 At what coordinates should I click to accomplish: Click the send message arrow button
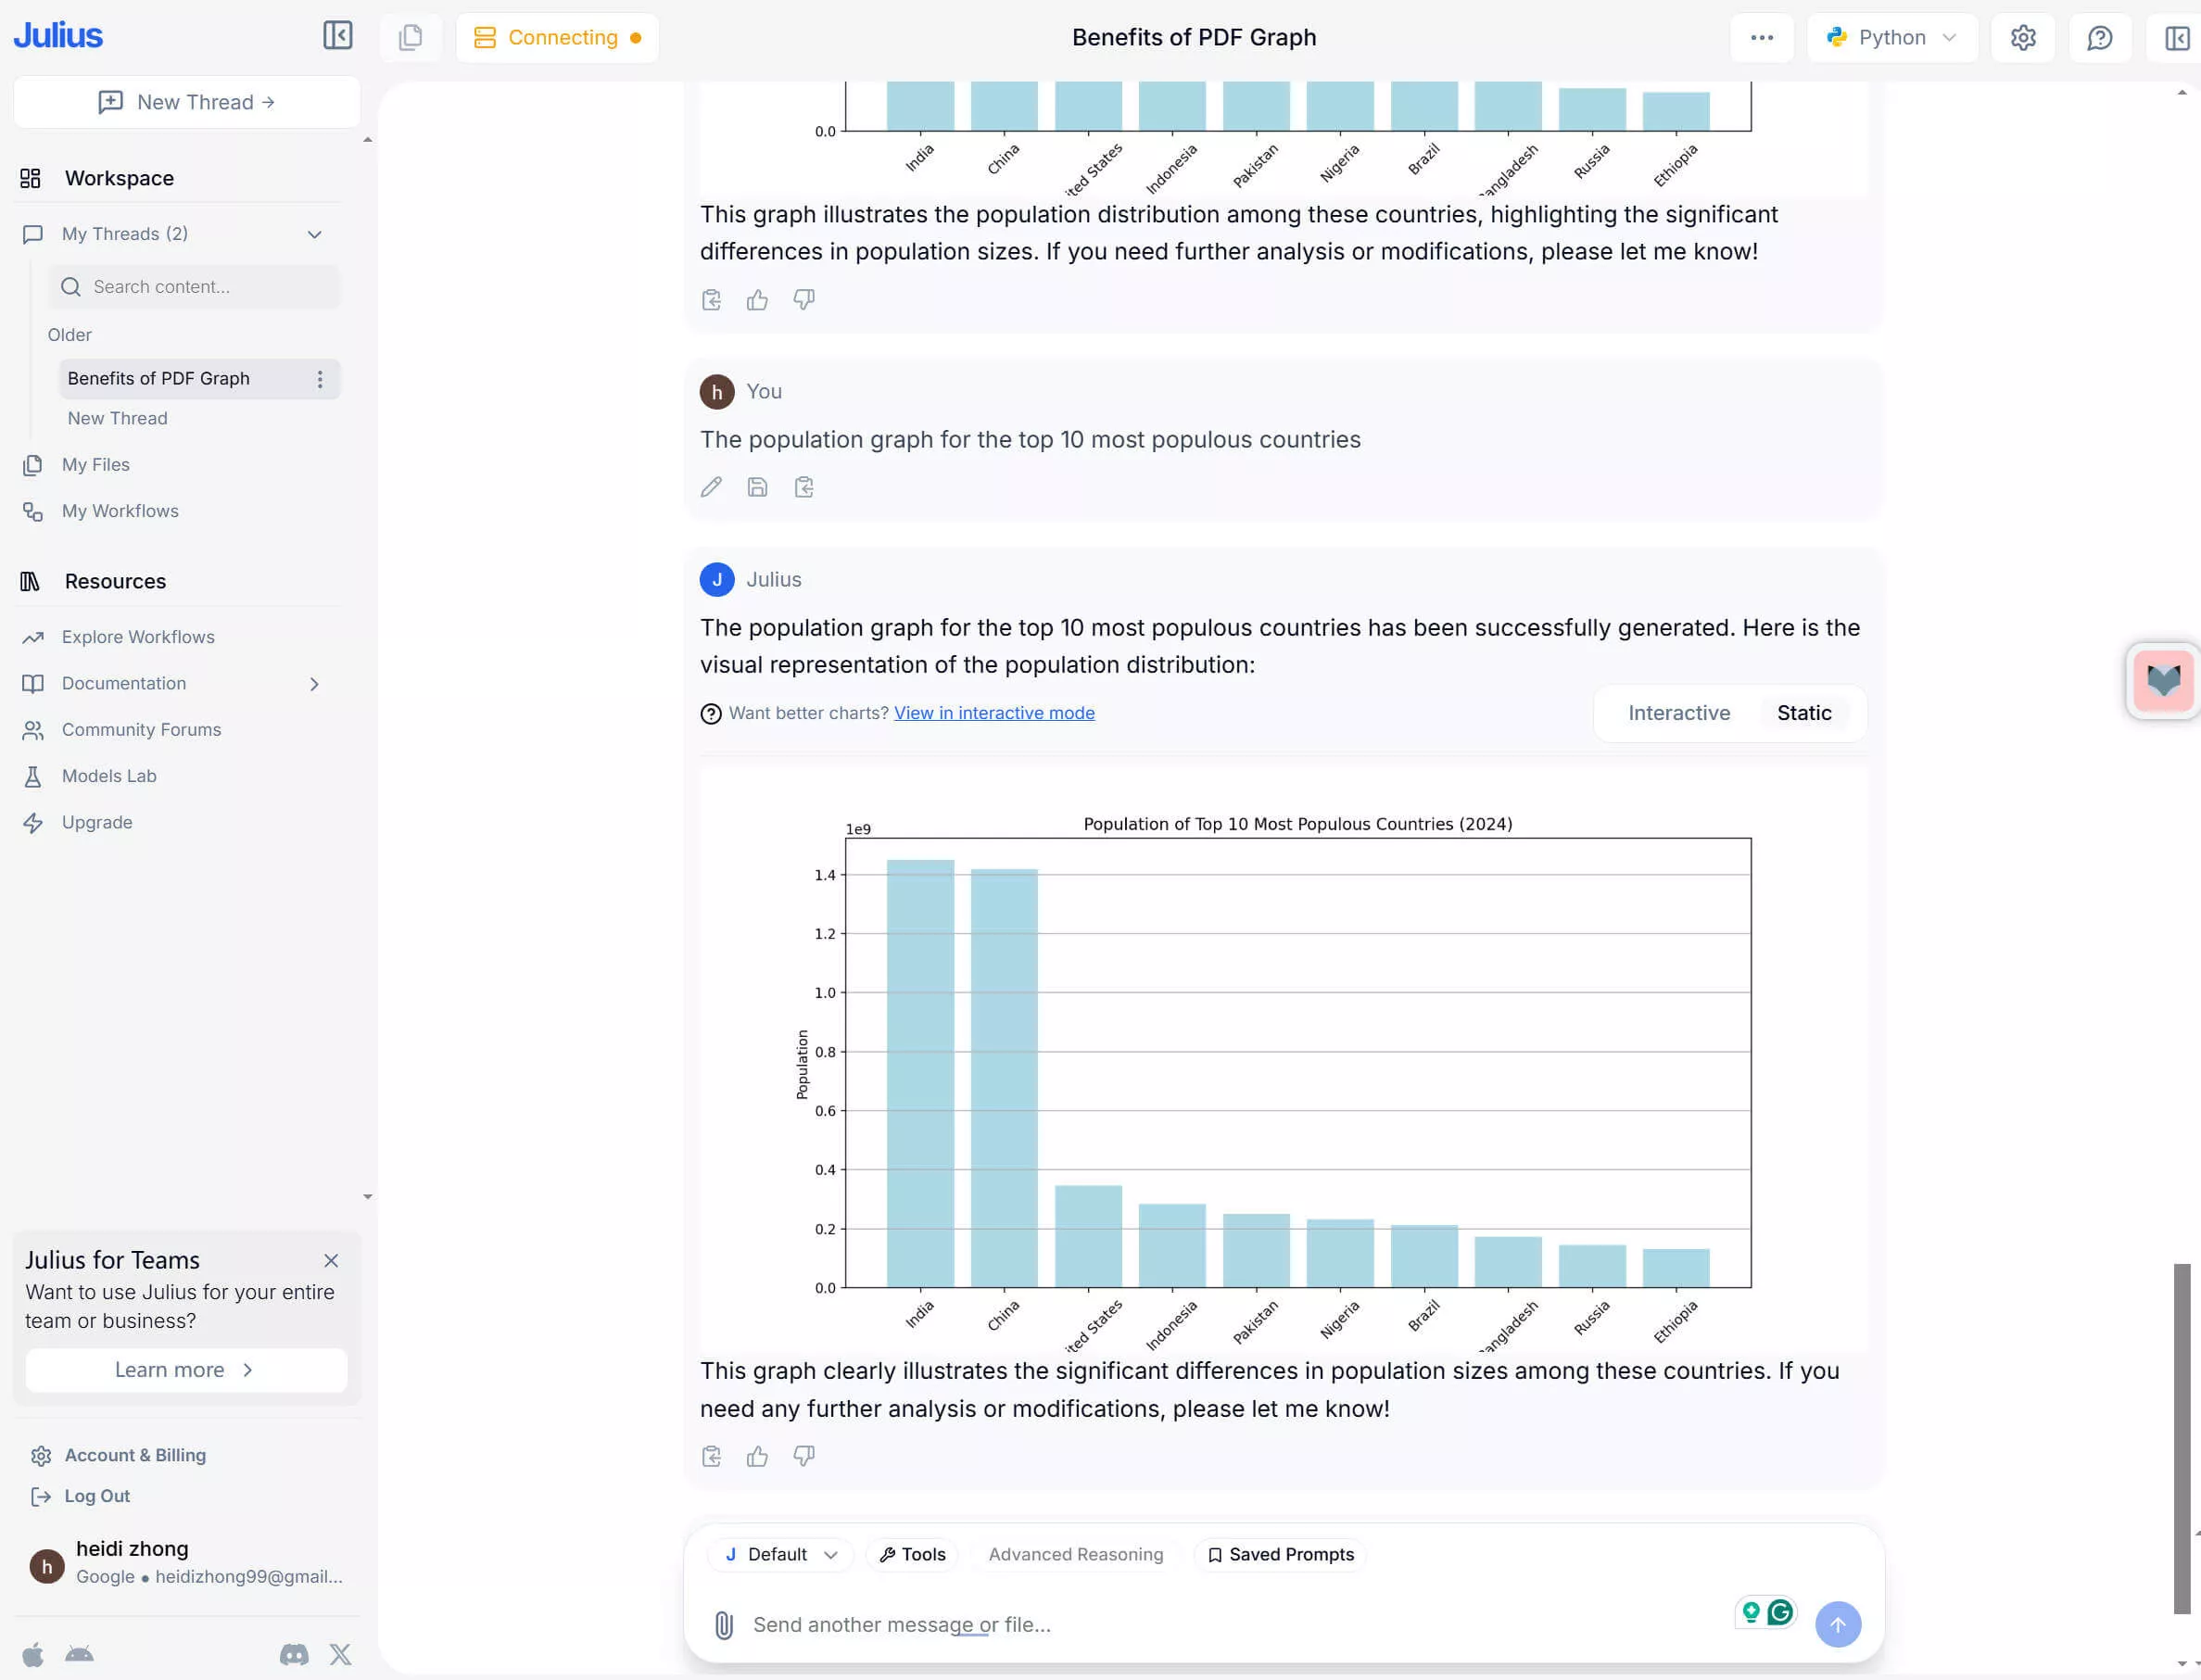pos(1837,1625)
